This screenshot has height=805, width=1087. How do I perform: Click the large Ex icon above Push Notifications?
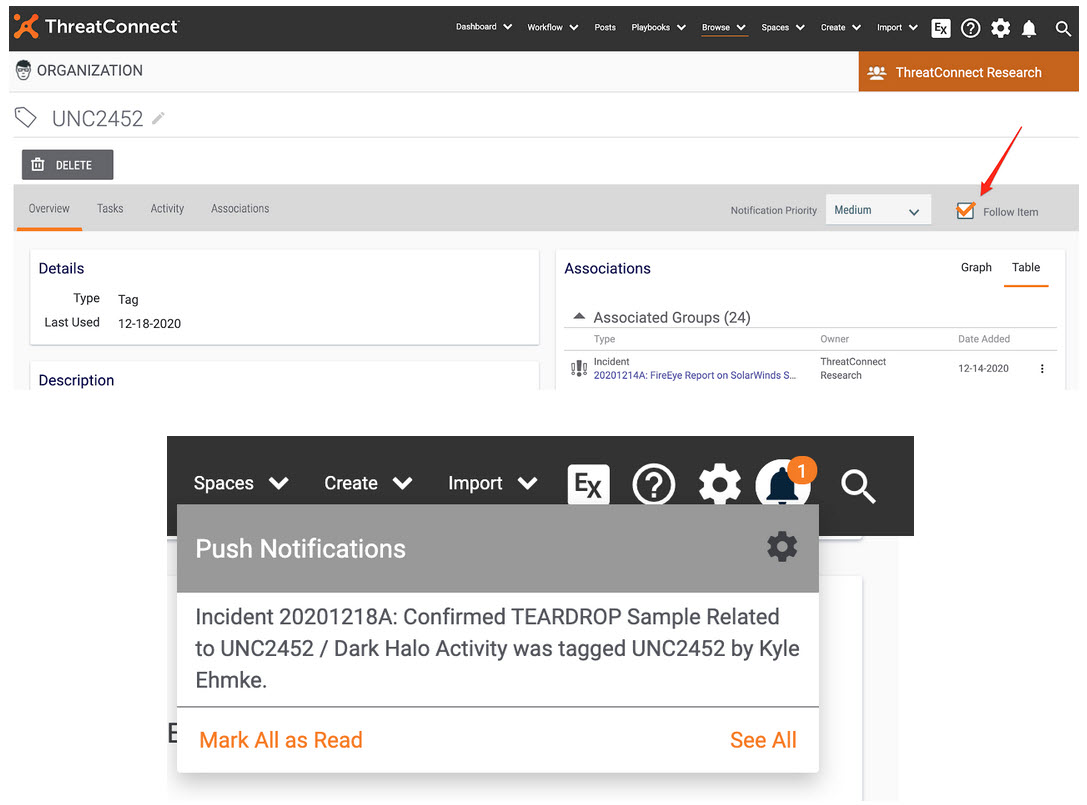(589, 483)
